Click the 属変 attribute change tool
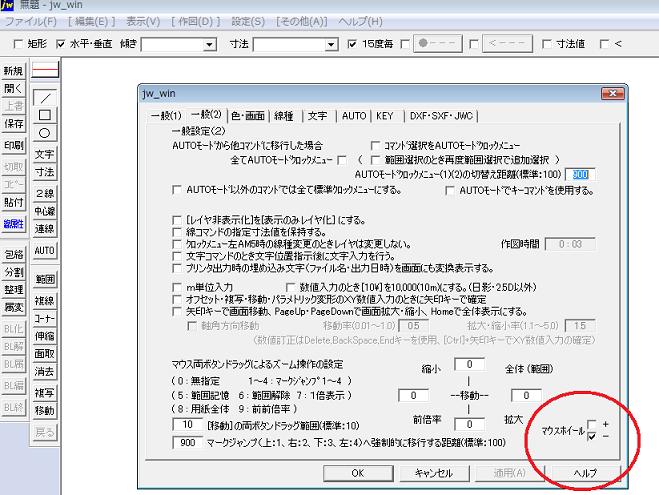Image resolution: width=659 pixels, height=495 pixels. point(13,307)
